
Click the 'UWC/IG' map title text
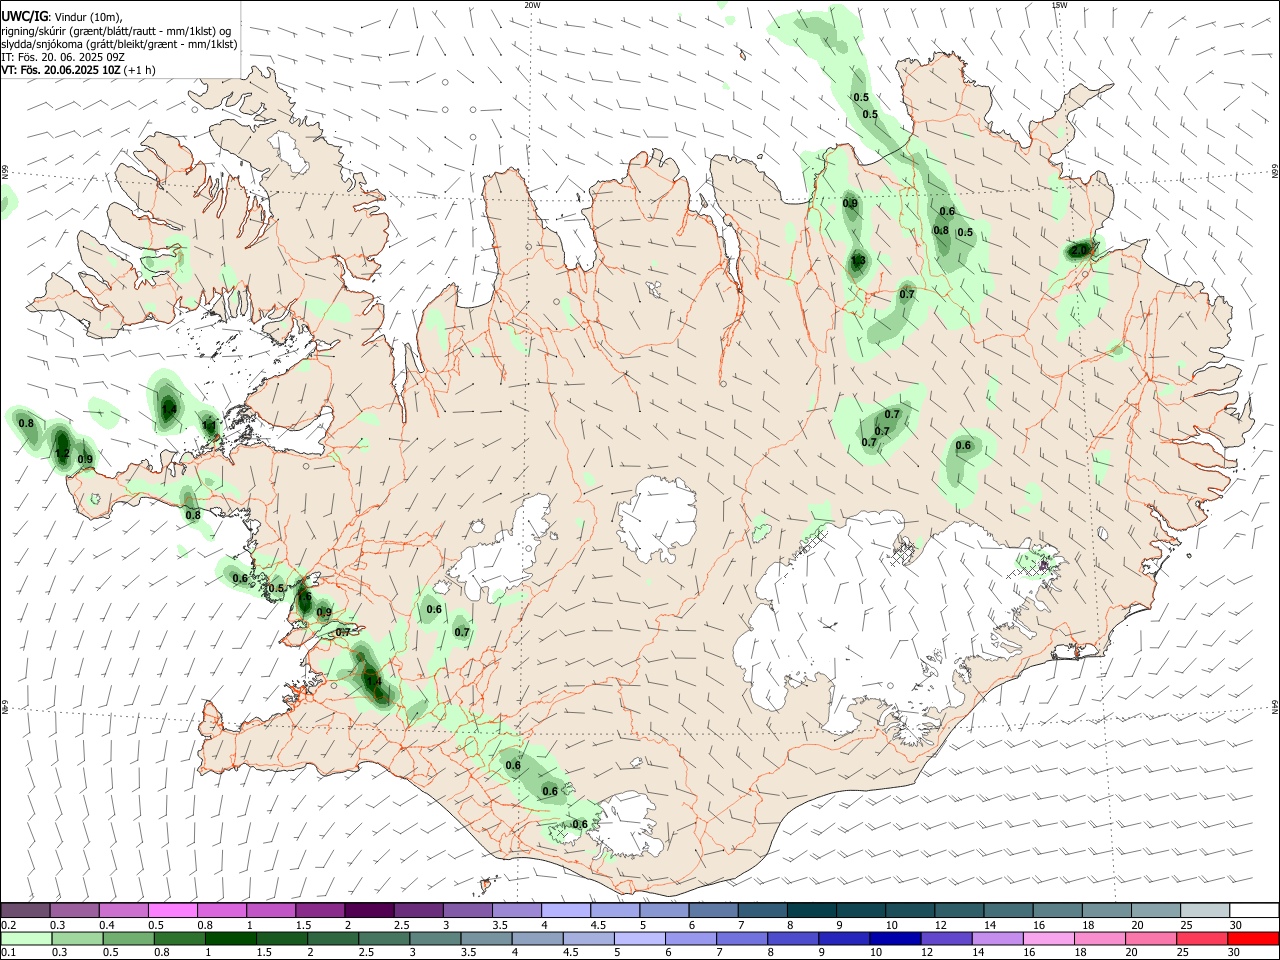point(24,16)
